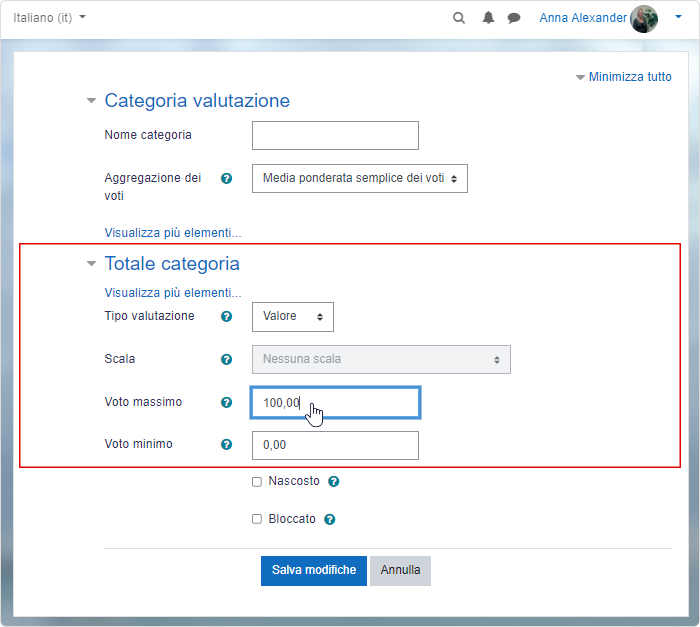Screen dimensions: 700x627
Task: Click into the Nome categoria field
Action: [335, 135]
